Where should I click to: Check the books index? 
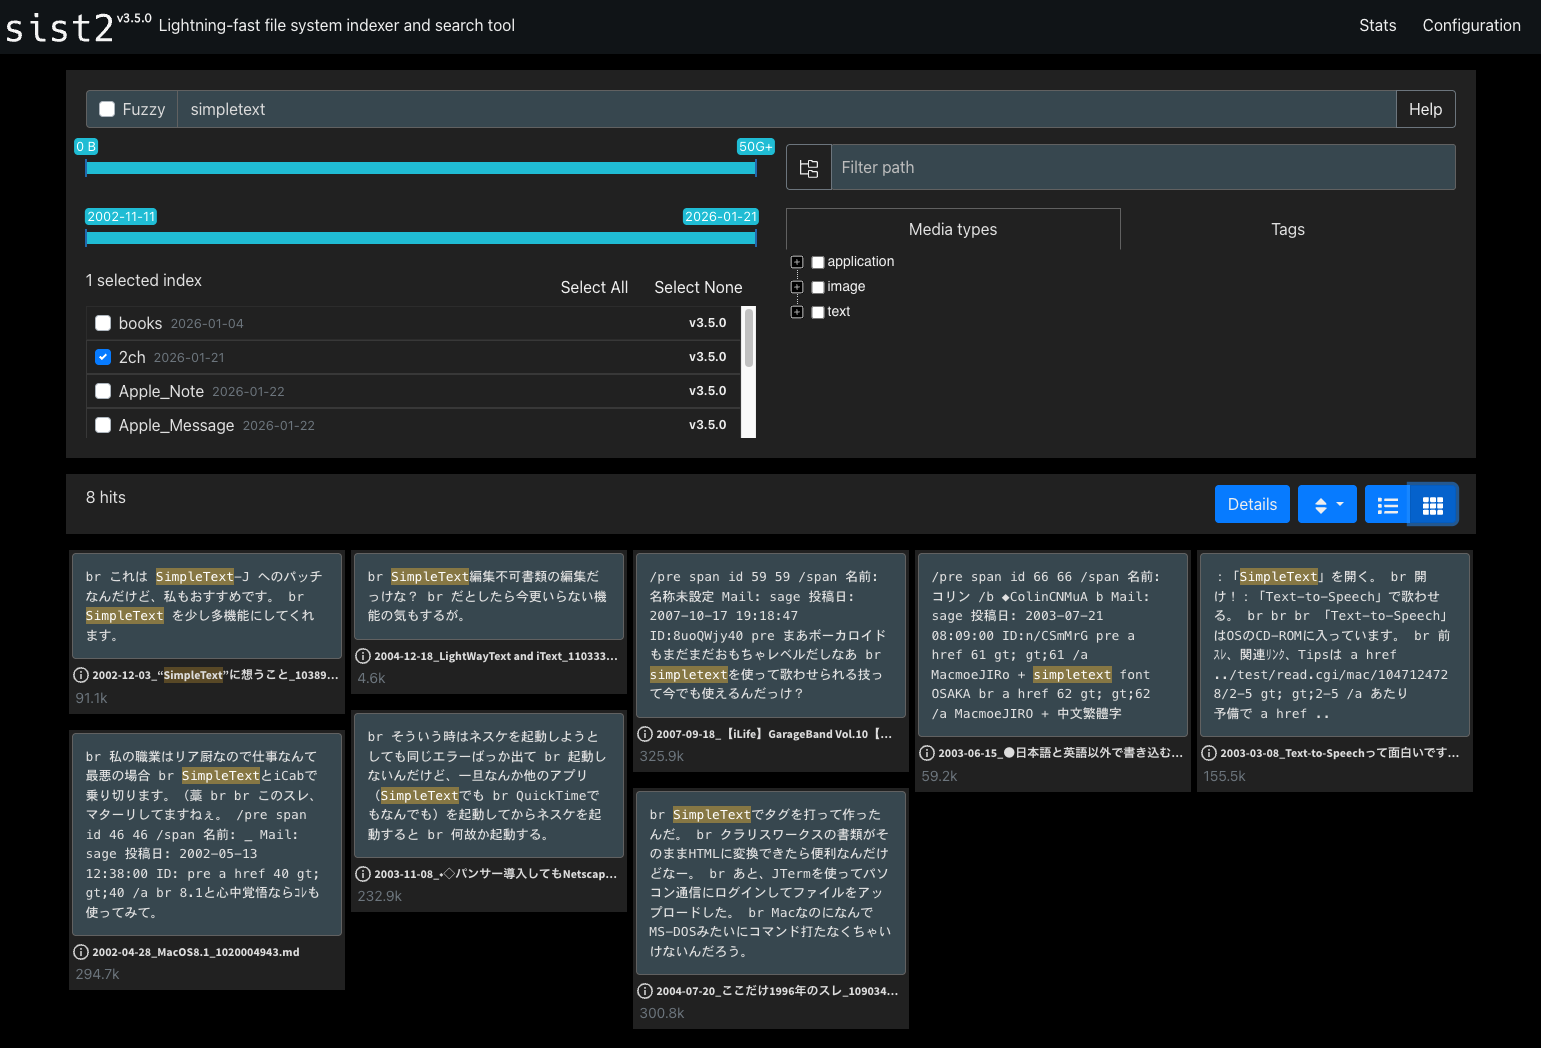click(103, 323)
